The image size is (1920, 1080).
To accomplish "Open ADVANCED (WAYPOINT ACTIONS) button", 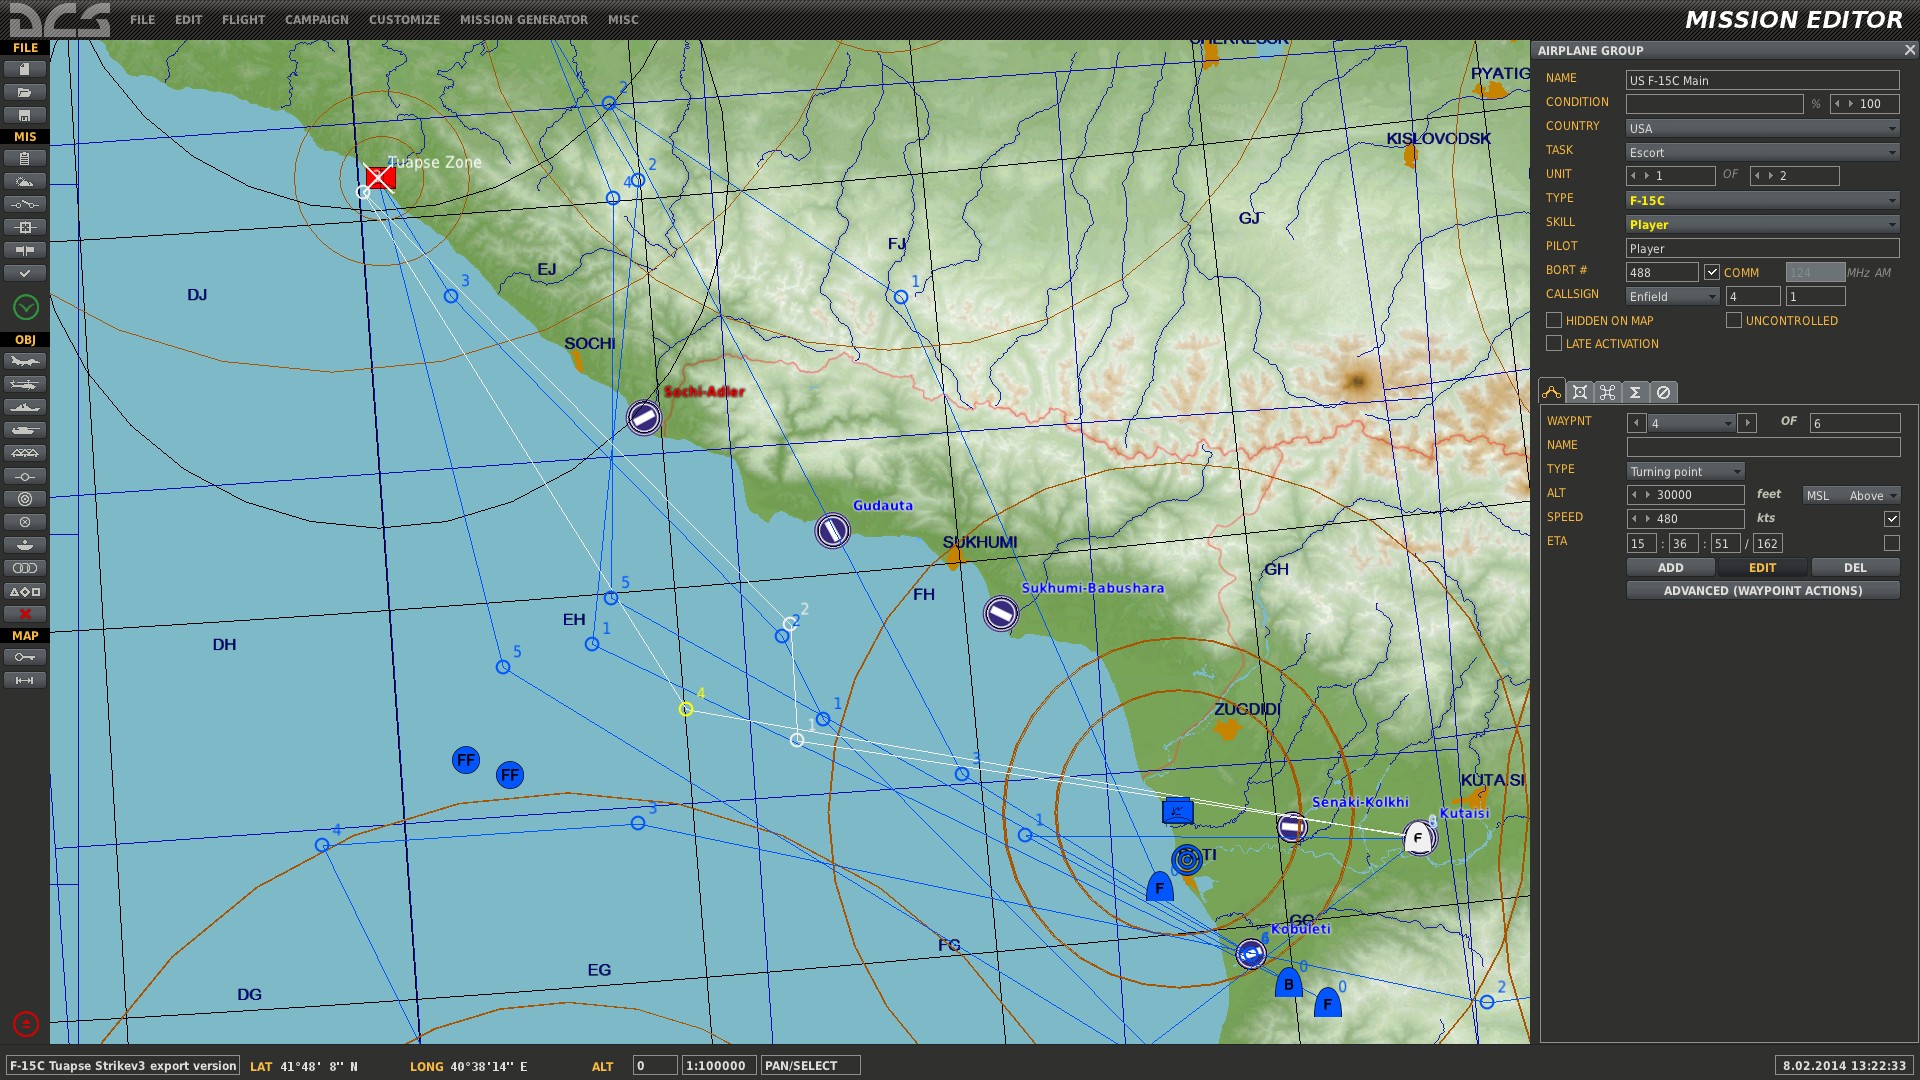I will [x=1762, y=591].
